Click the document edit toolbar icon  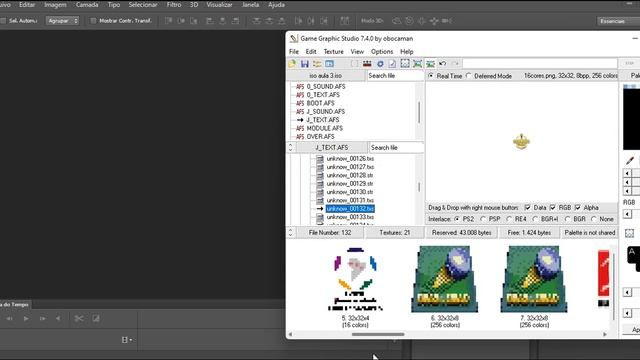pyautogui.click(x=392, y=64)
